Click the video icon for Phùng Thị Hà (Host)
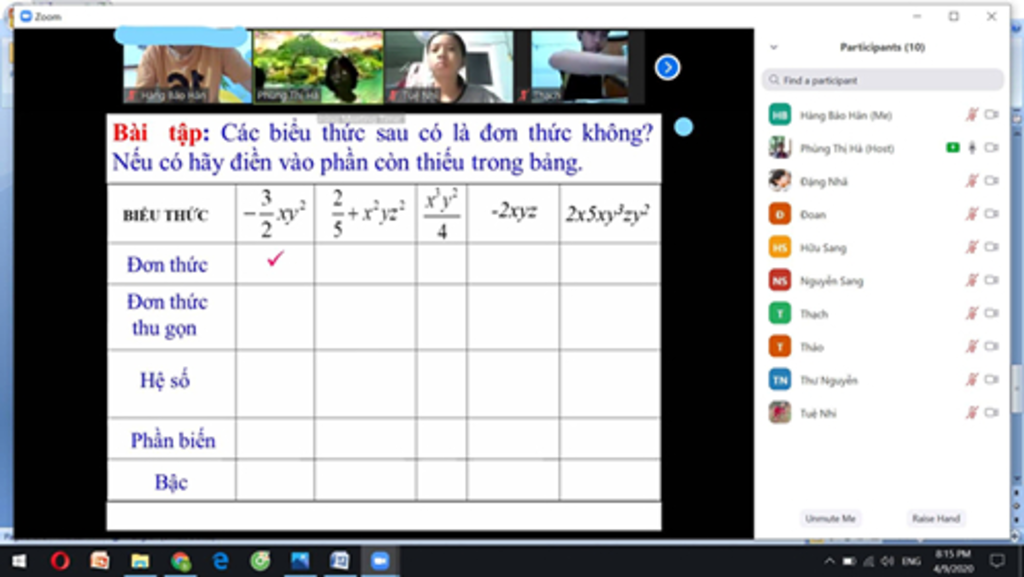Image resolution: width=1024 pixels, height=577 pixels. click(x=992, y=148)
